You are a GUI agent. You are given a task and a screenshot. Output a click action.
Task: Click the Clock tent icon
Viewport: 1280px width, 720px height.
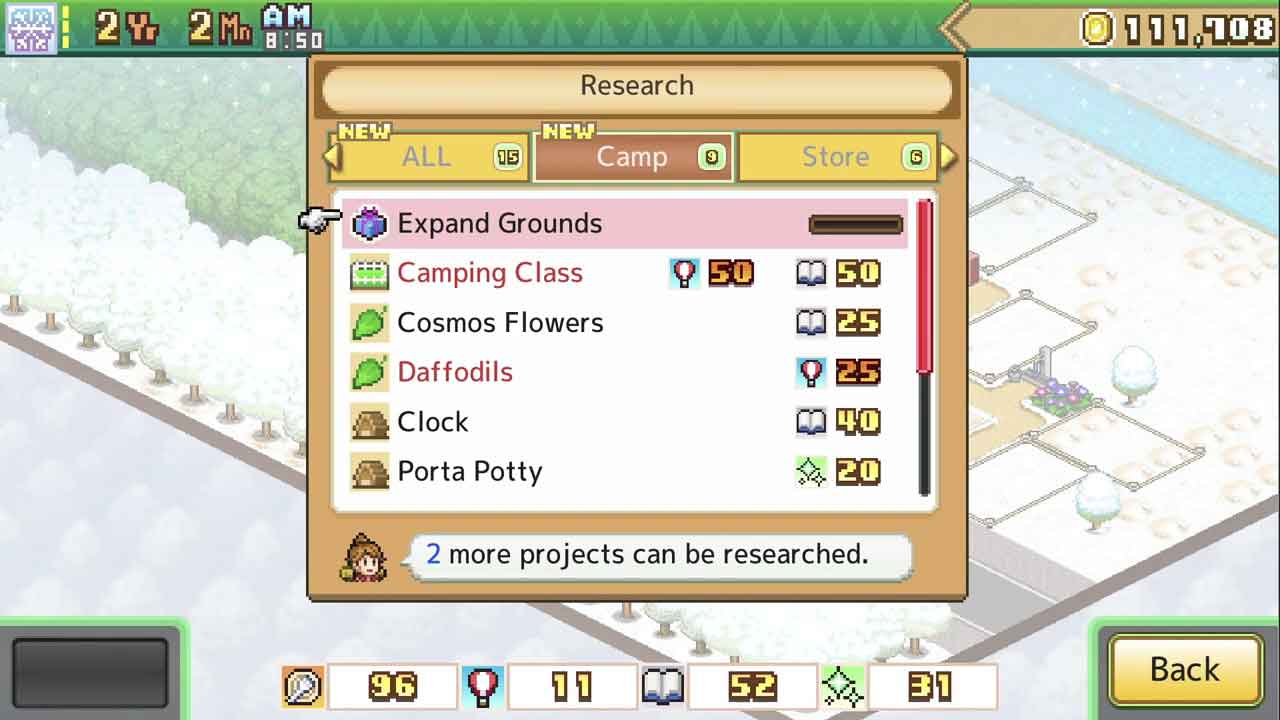[369, 422]
